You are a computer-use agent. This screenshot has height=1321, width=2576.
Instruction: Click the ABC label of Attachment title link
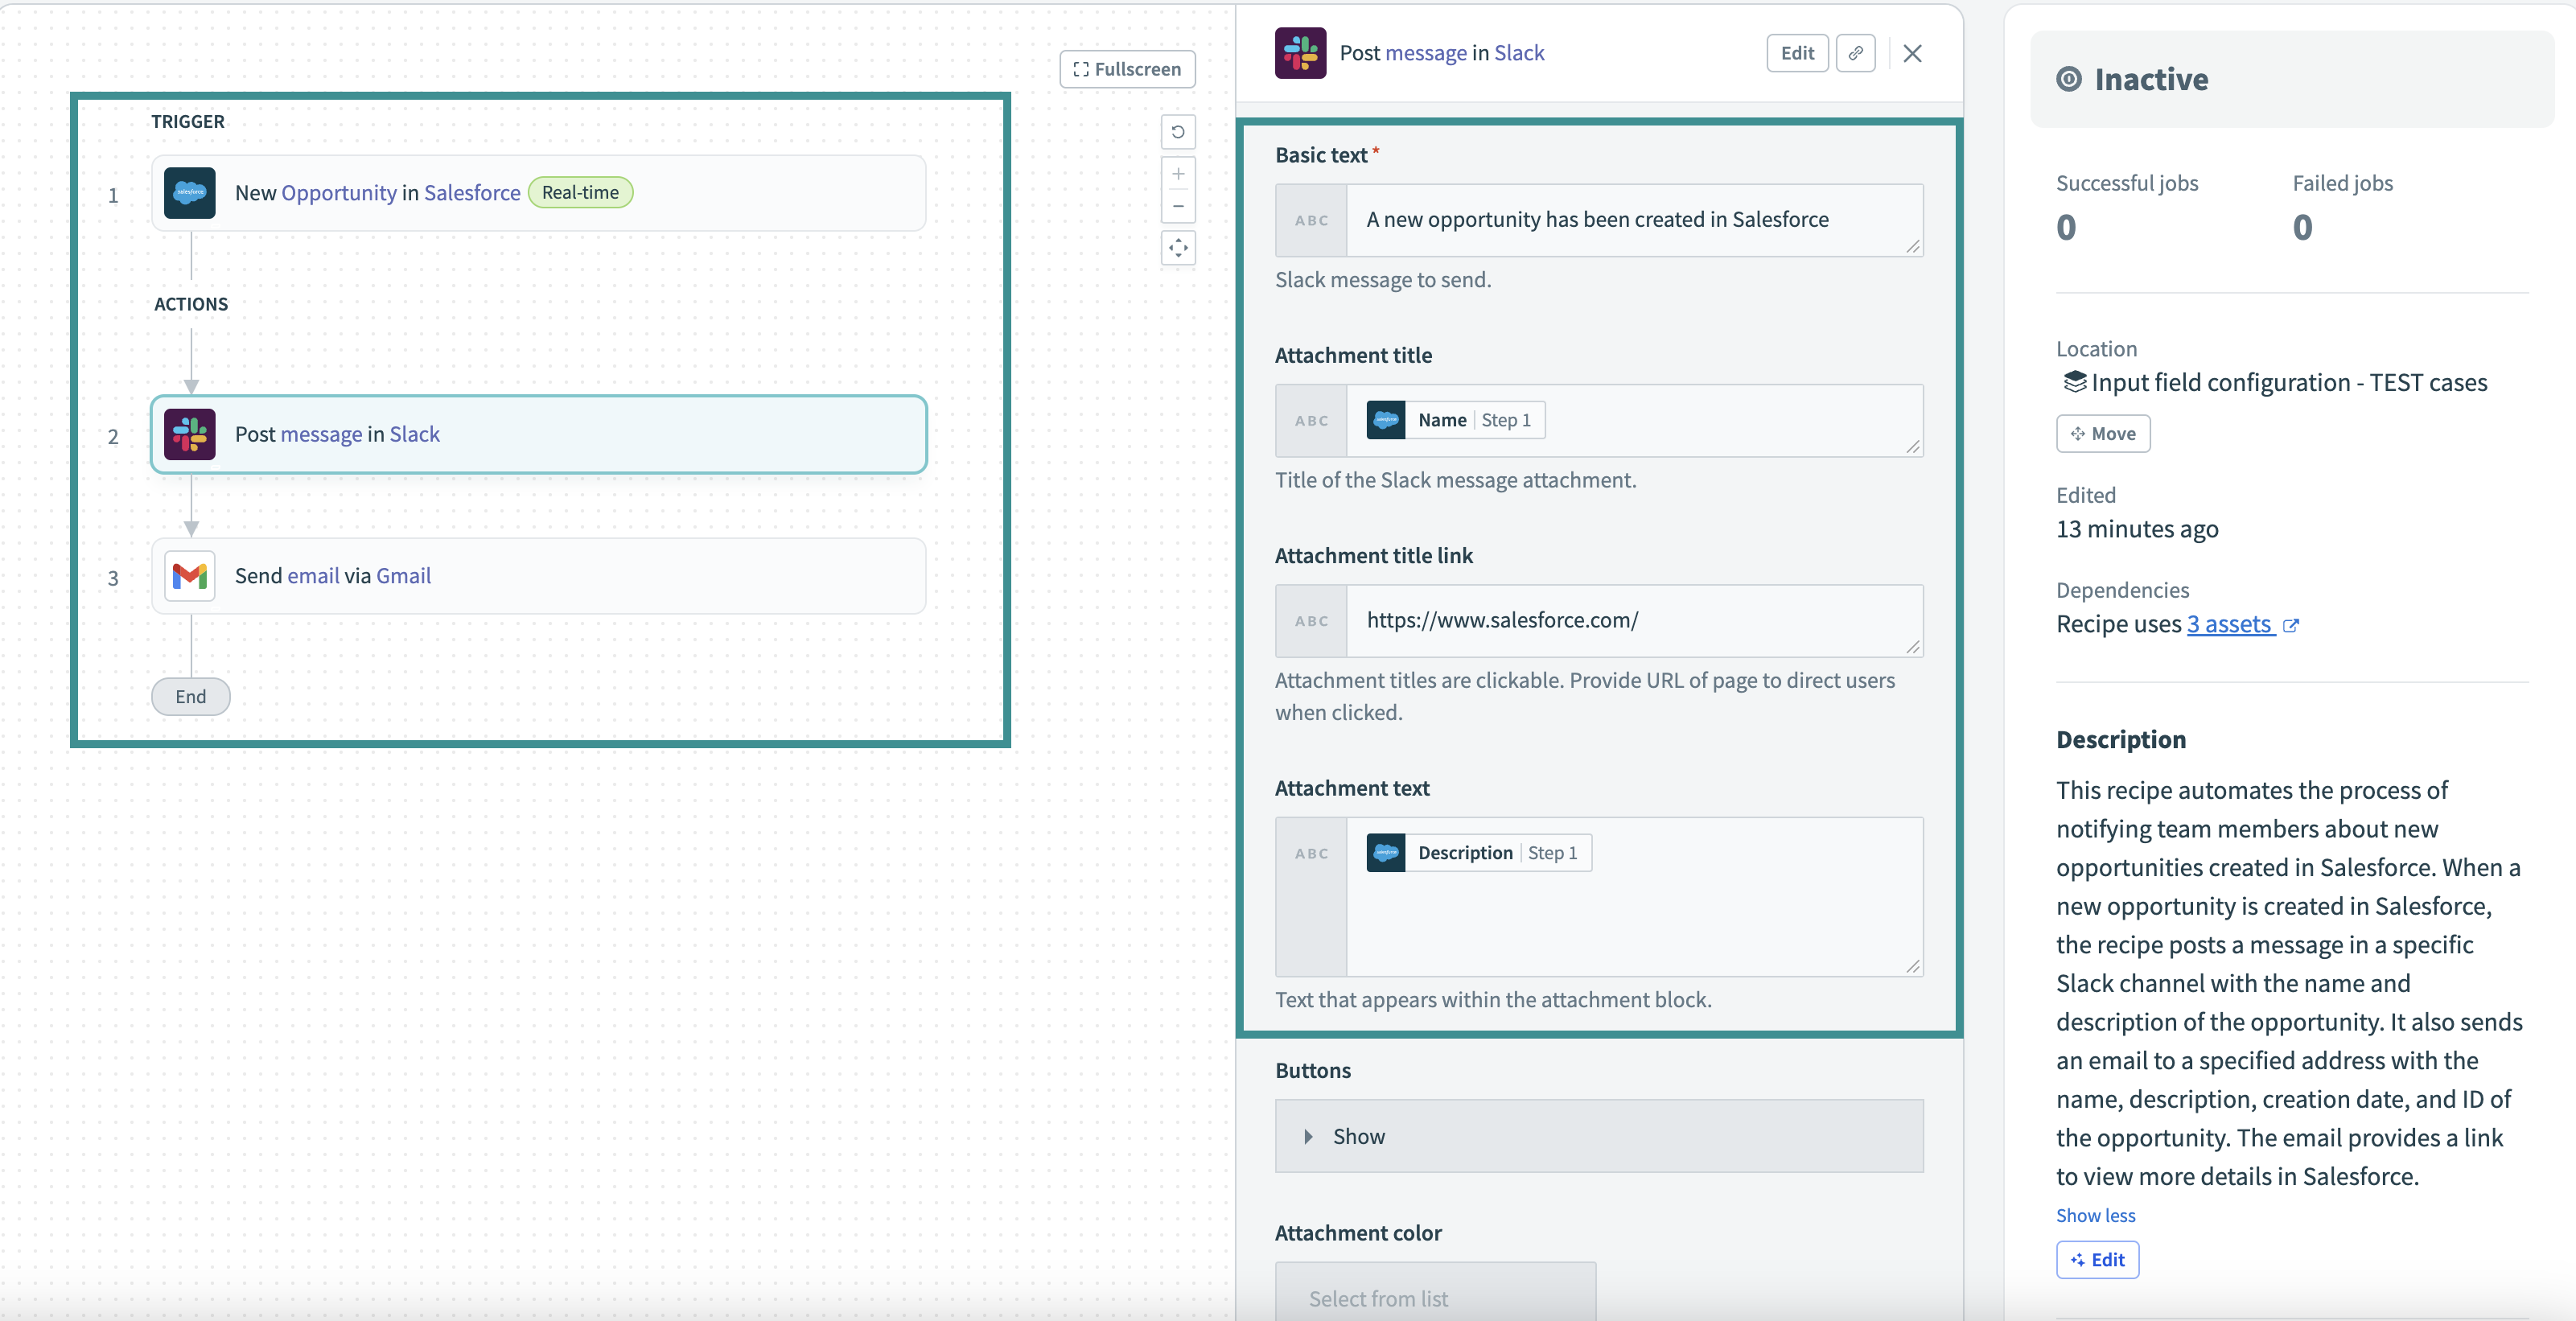[x=1311, y=621]
